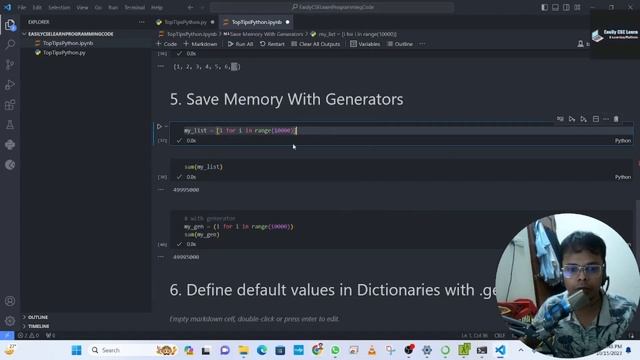Click the errors and warnings status item
Image resolution: width=640 pixels, height=360 pixels.
[28, 336]
